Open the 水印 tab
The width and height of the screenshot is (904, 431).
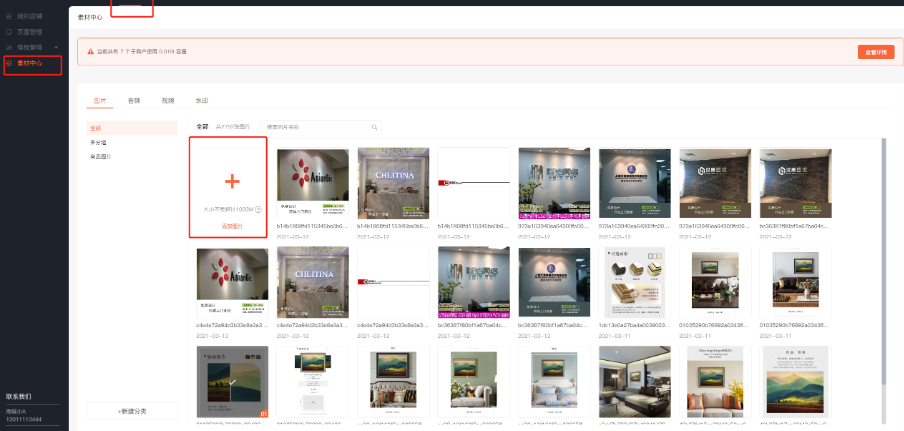(x=202, y=101)
